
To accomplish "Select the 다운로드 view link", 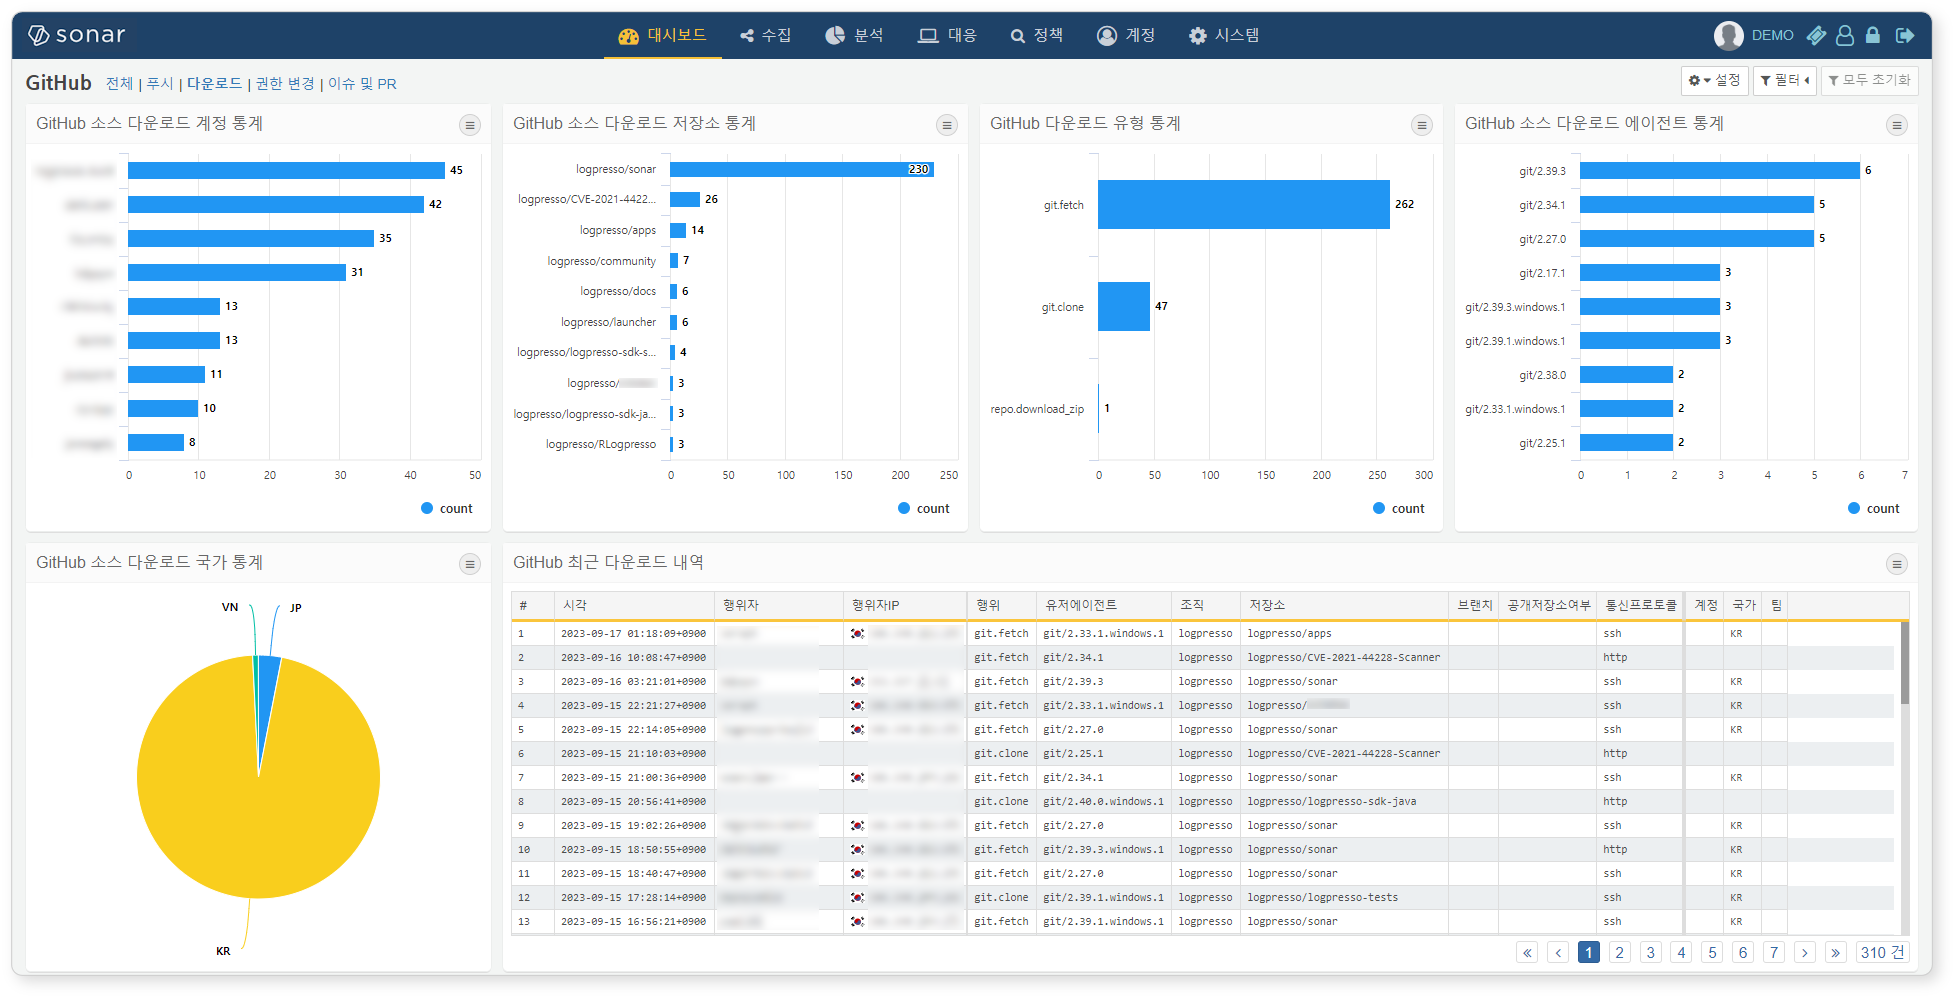I will [x=214, y=84].
